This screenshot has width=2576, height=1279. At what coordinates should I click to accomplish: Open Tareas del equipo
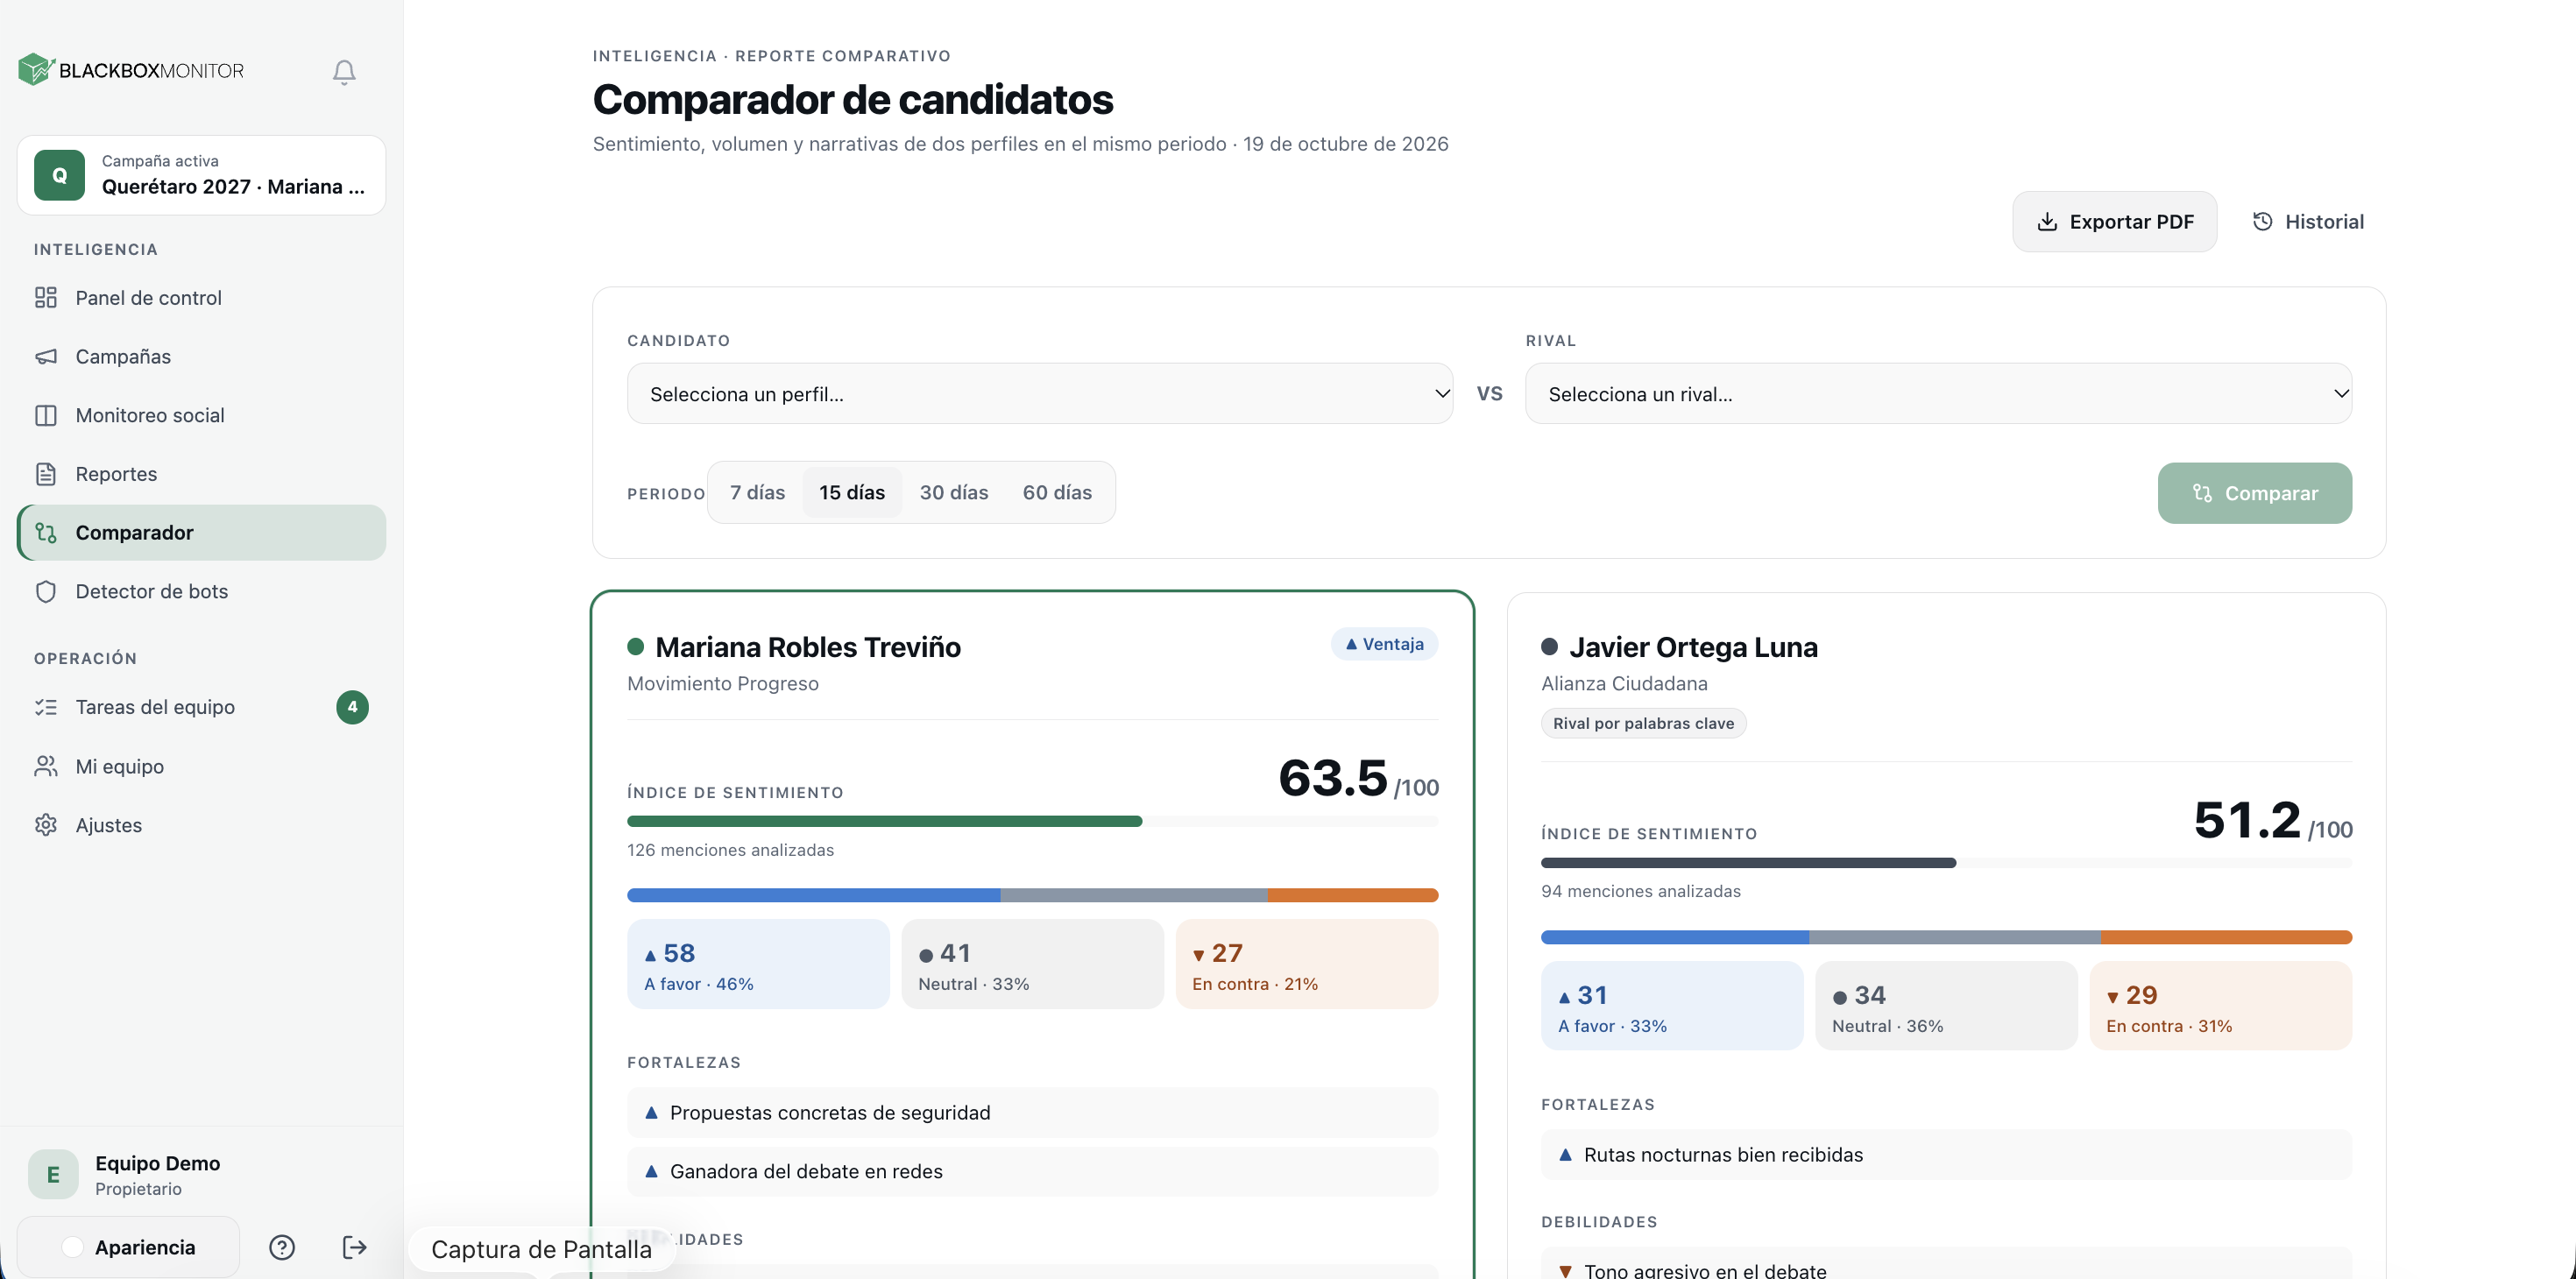(201, 707)
